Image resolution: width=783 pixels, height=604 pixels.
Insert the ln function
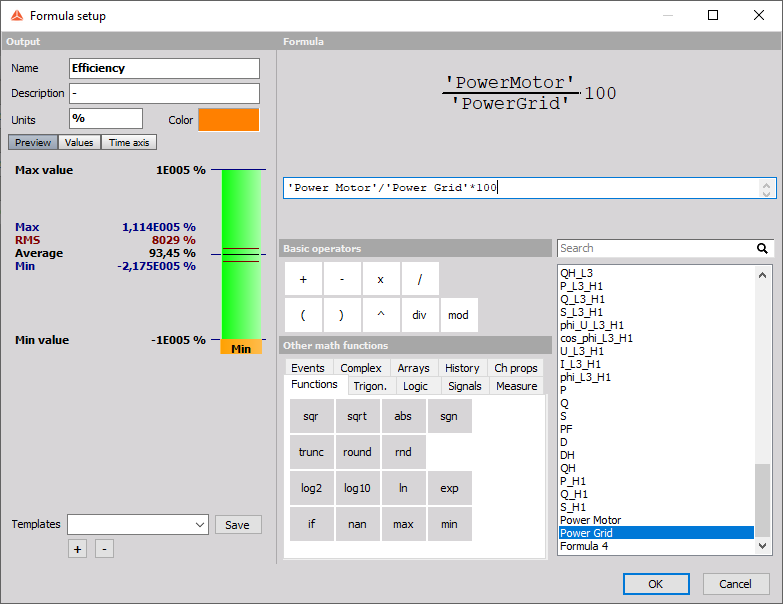point(403,488)
